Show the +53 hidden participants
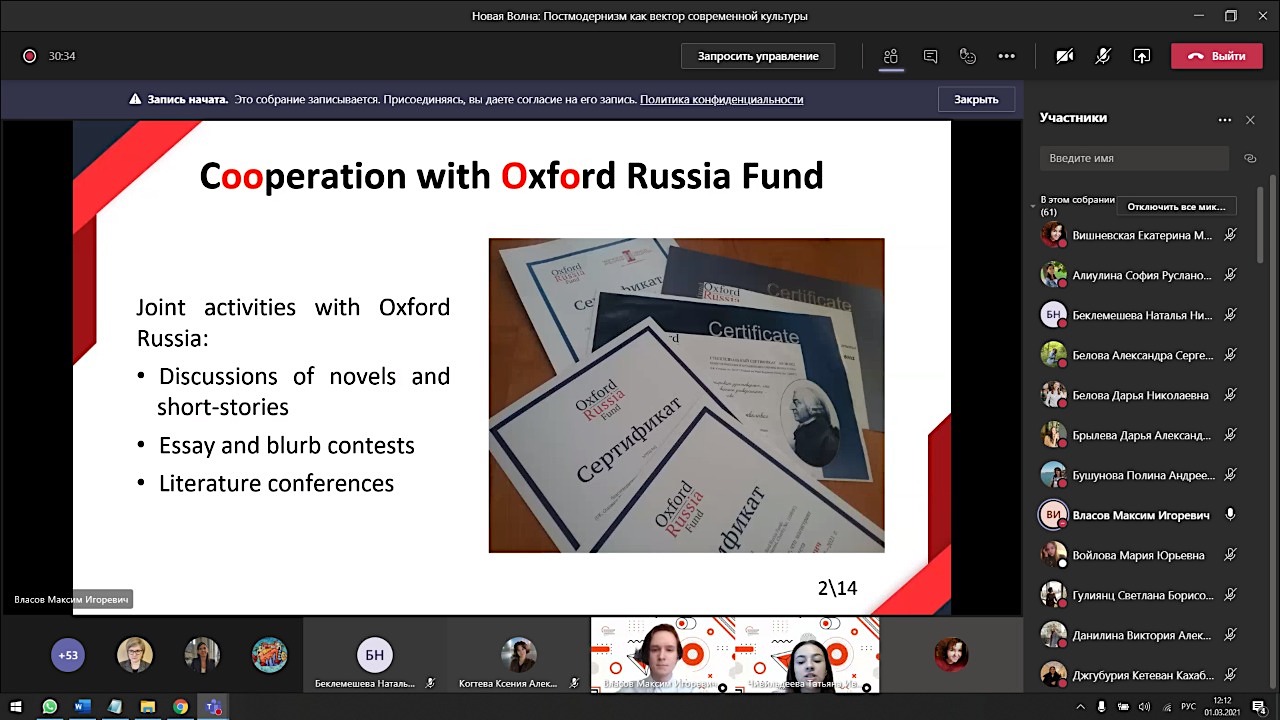The height and width of the screenshot is (720, 1280). [x=68, y=655]
